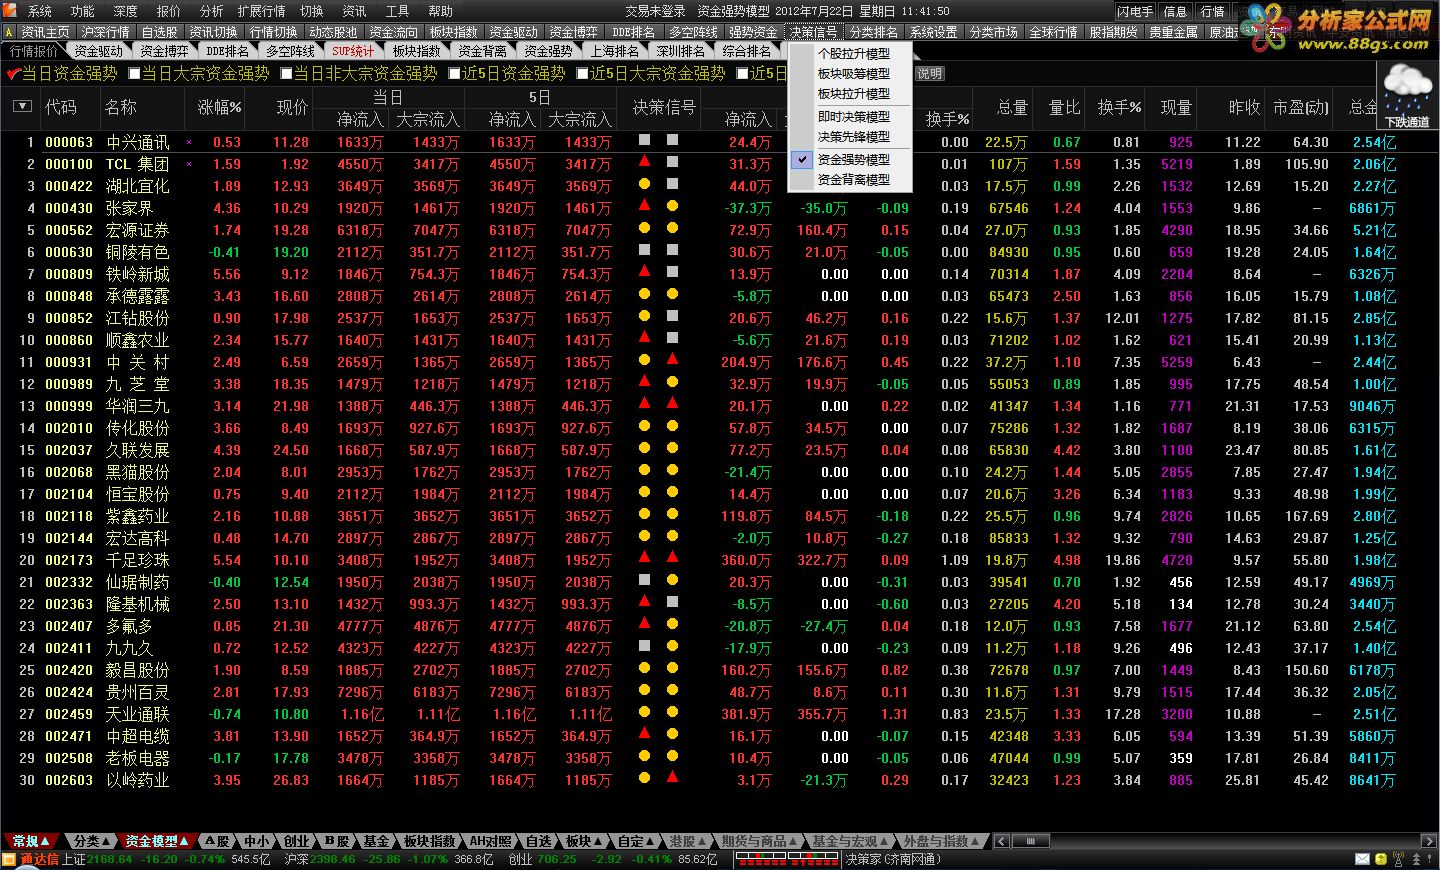Screen dimensions: 1440x870
Task: Select 资金背离模型 from the dropdown
Action: point(852,180)
